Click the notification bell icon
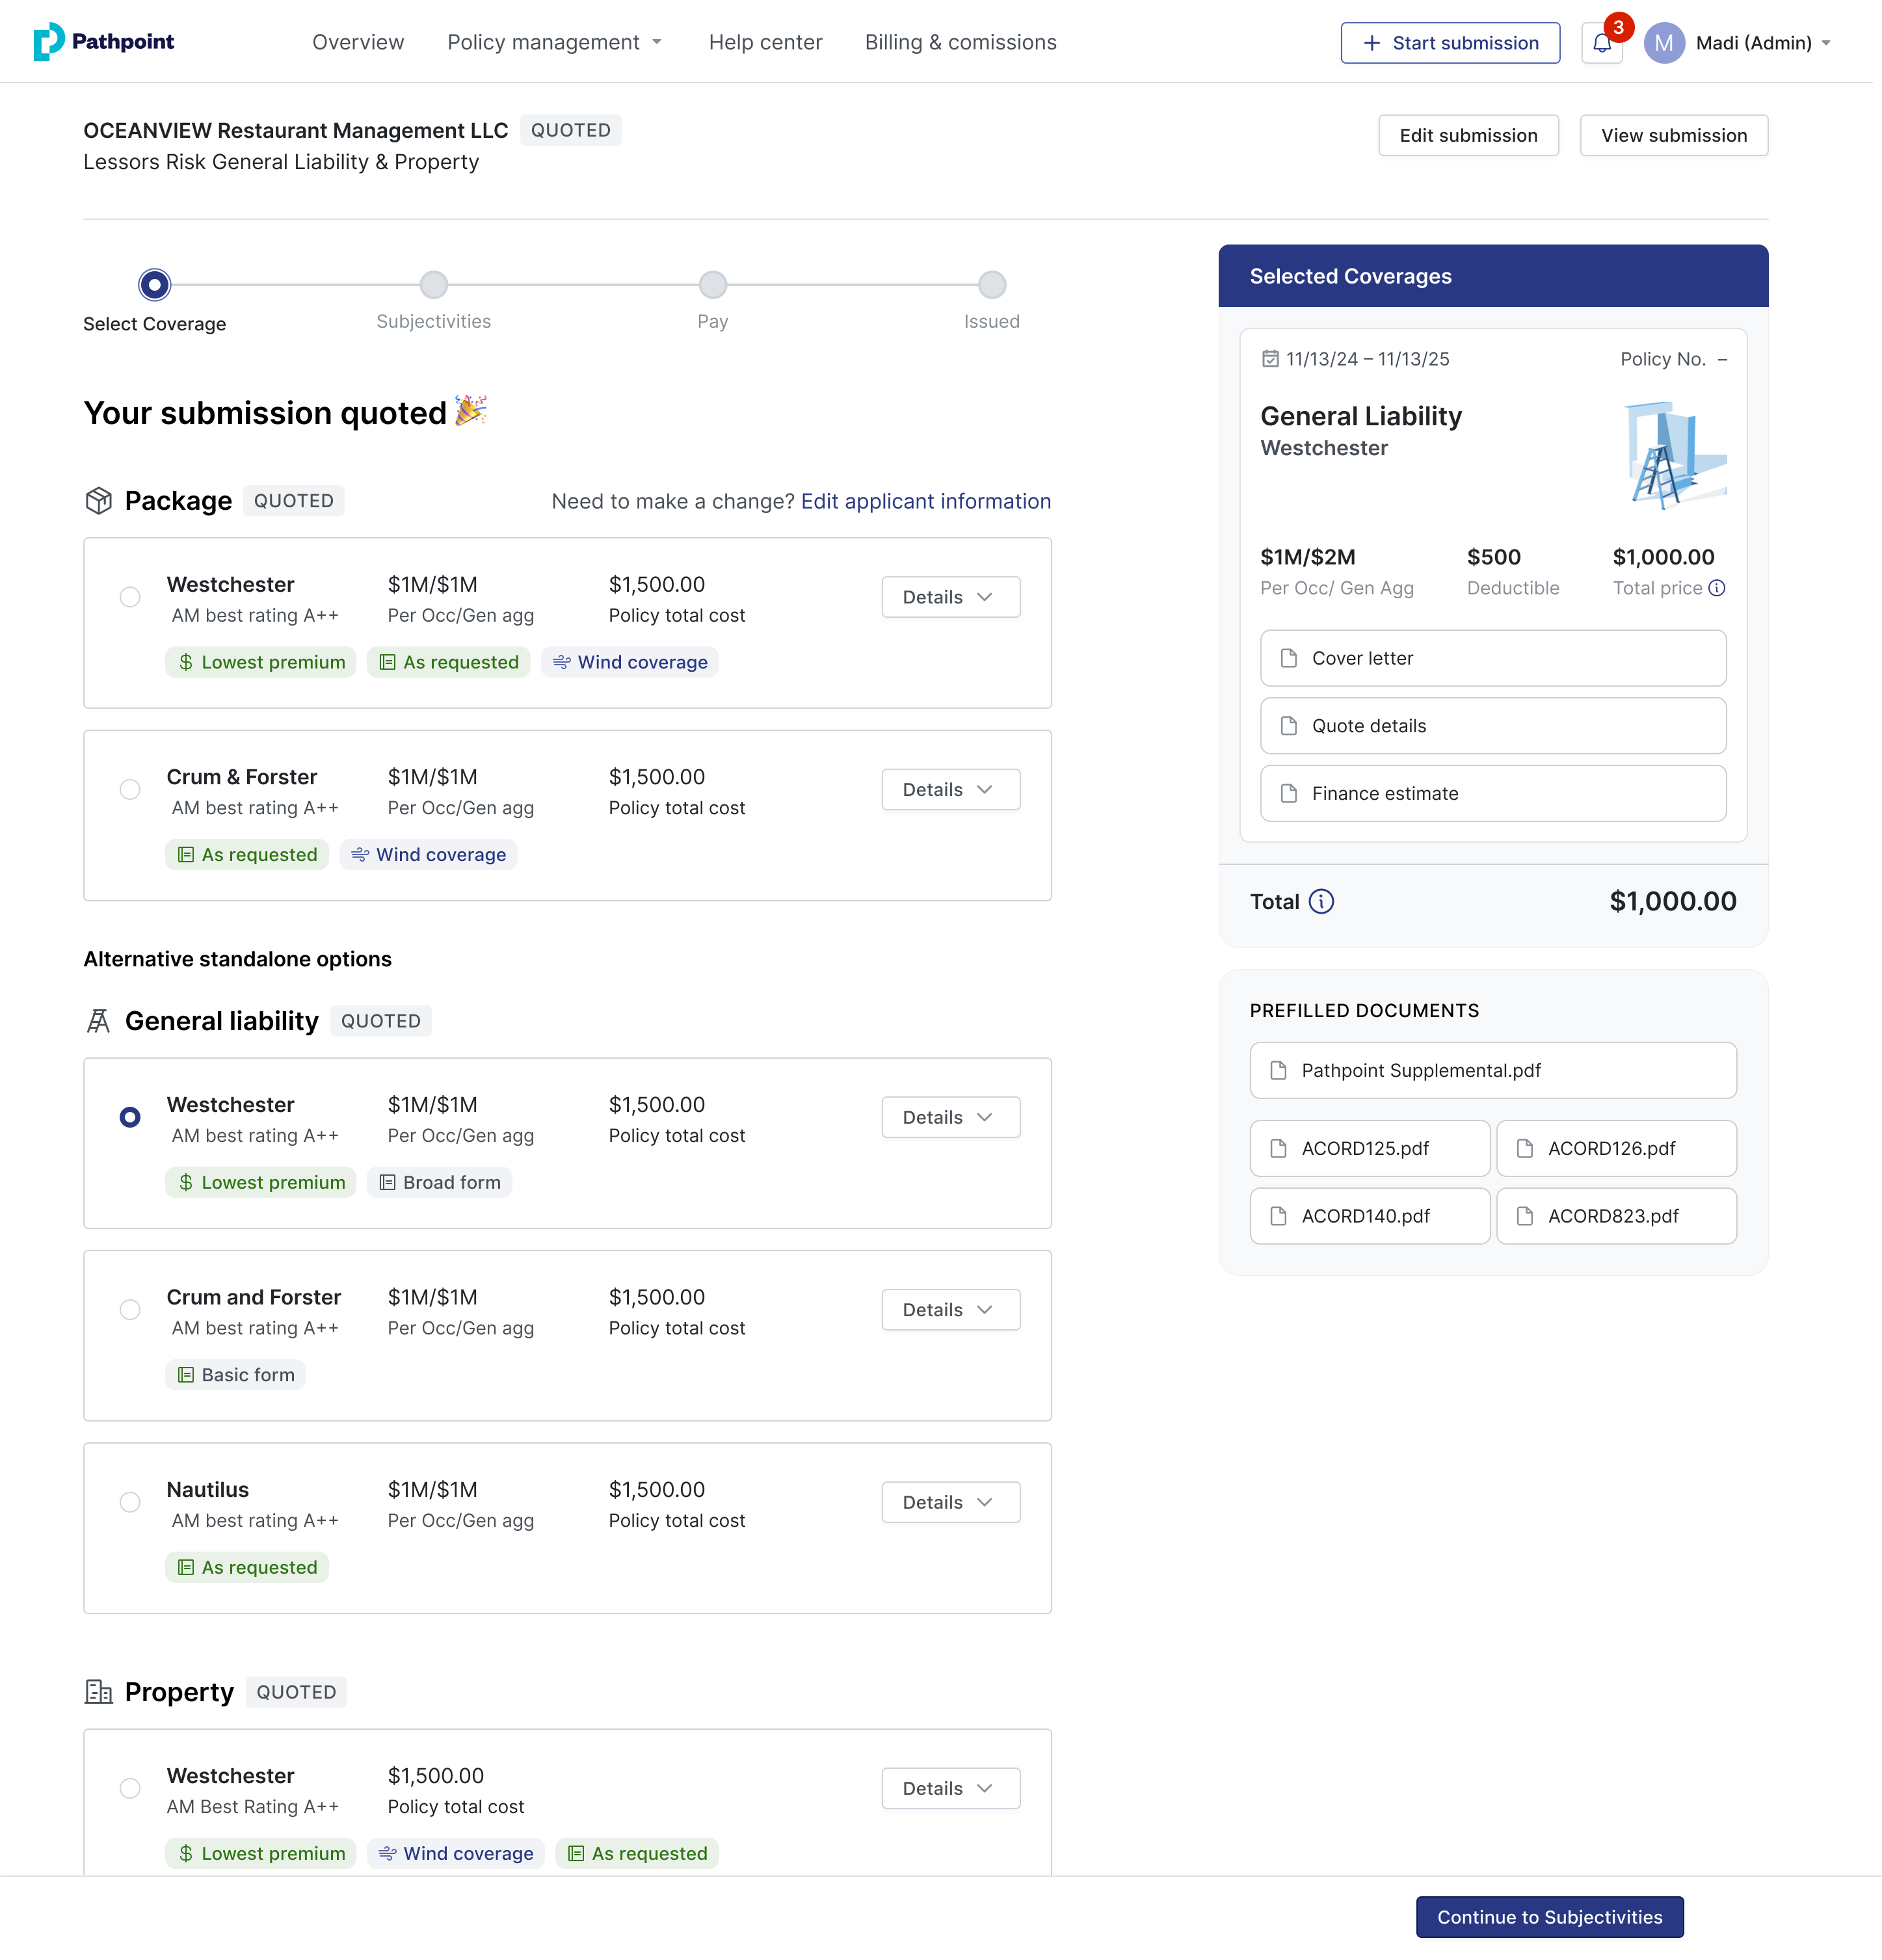 tap(1601, 43)
